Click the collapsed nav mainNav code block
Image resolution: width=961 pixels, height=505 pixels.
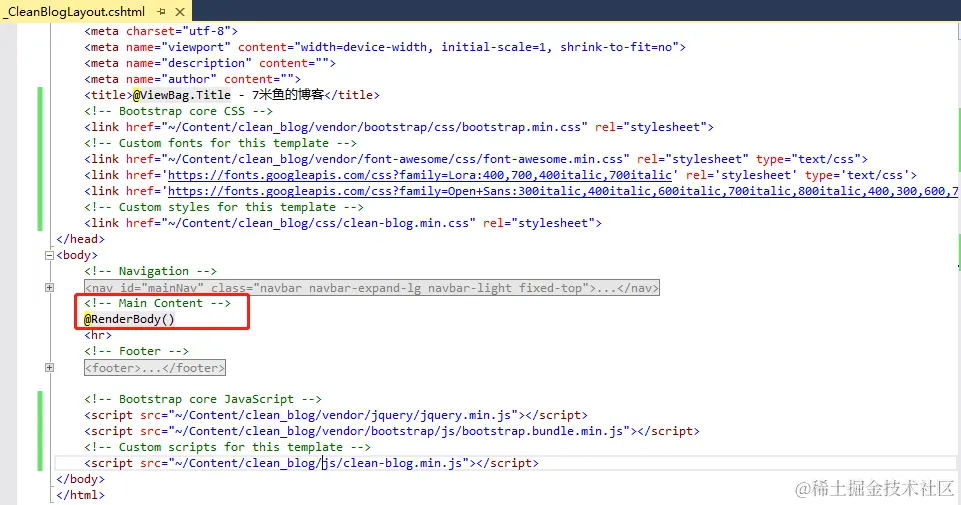click(x=372, y=287)
